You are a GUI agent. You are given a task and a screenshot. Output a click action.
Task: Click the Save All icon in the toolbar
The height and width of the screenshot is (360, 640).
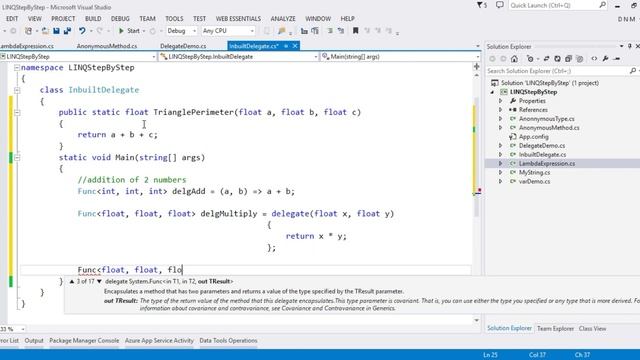click(67, 31)
